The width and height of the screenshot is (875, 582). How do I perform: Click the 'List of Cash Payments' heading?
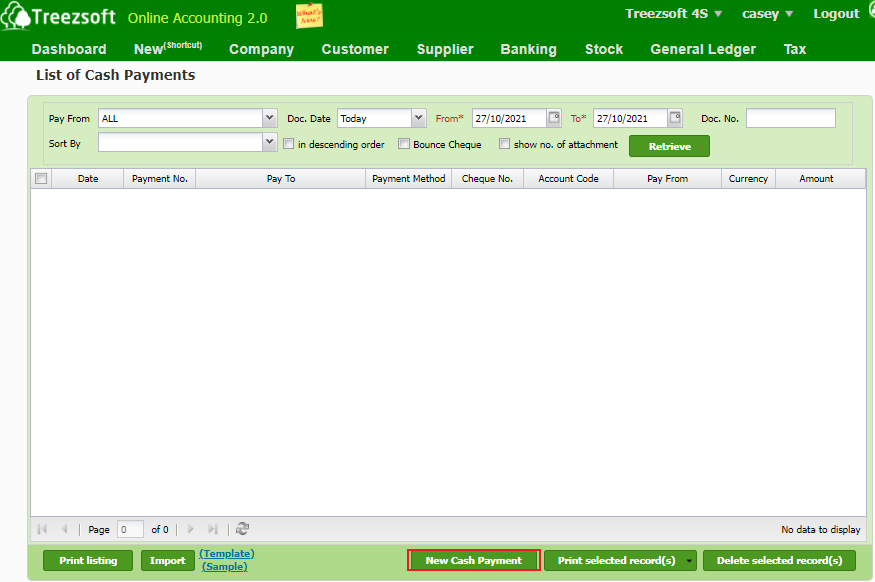click(116, 75)
